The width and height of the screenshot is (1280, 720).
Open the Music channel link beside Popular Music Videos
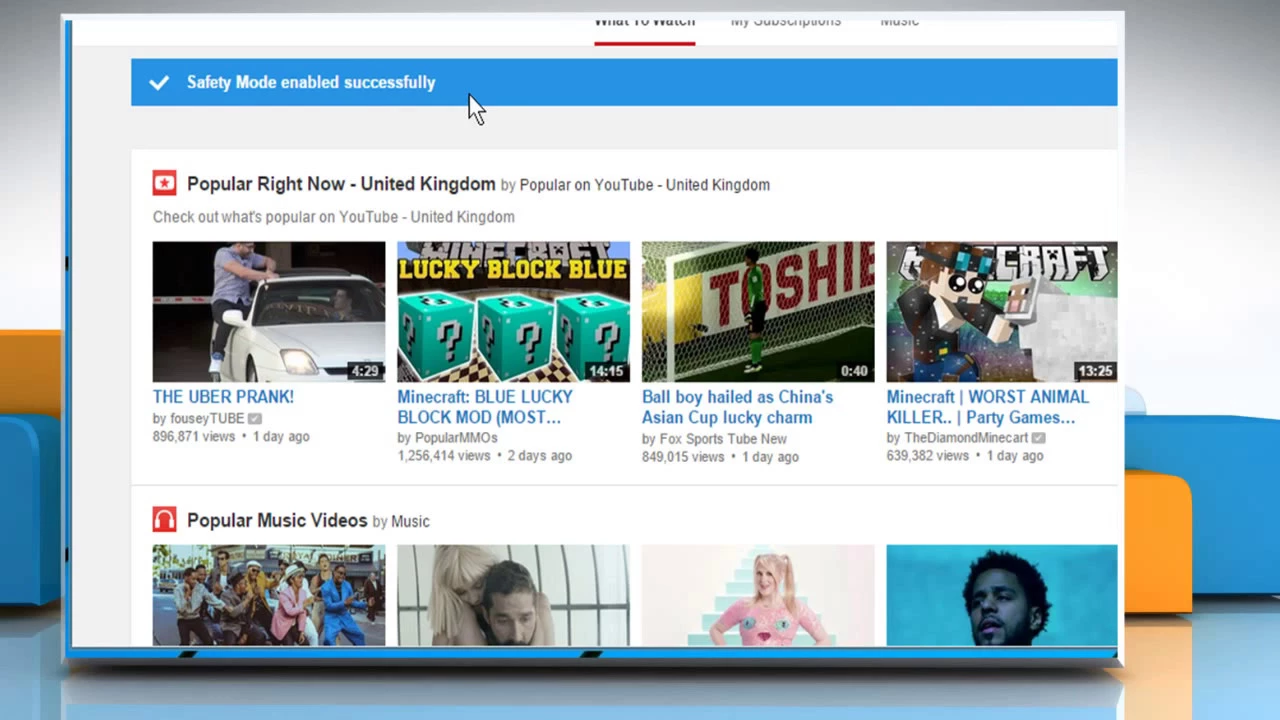410,521
